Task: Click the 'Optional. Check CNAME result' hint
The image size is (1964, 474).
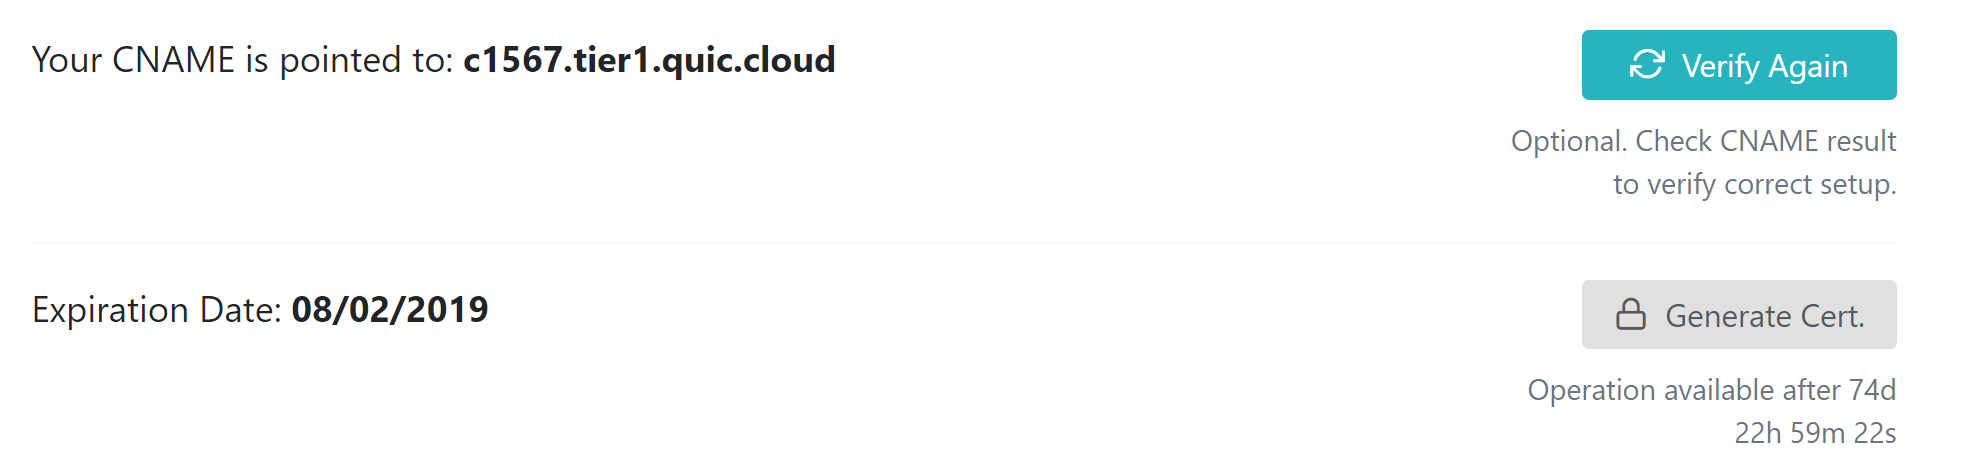Action: click(1703, 141)
